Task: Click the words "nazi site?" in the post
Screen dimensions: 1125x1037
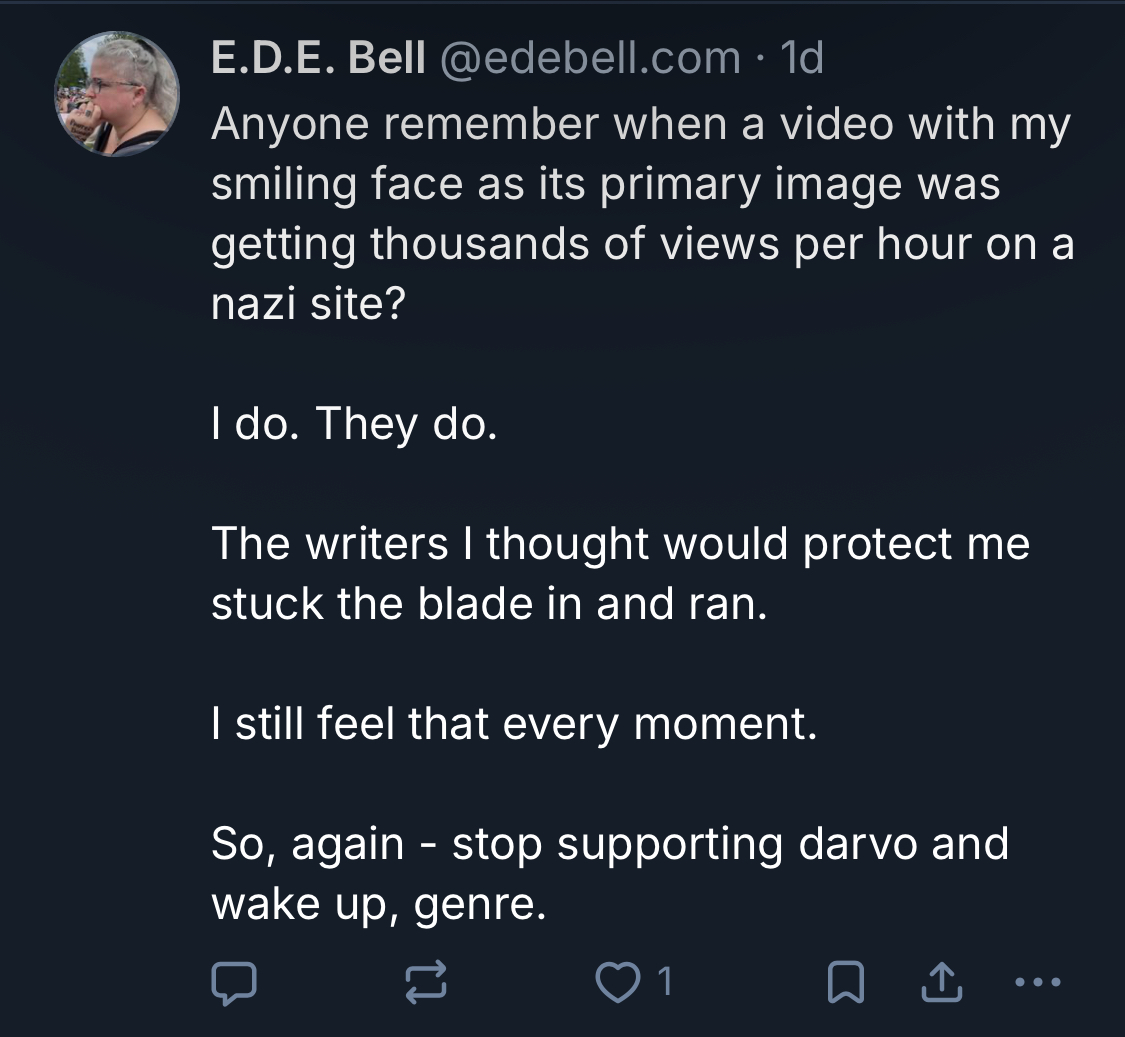Action: [x=309, y=304]
